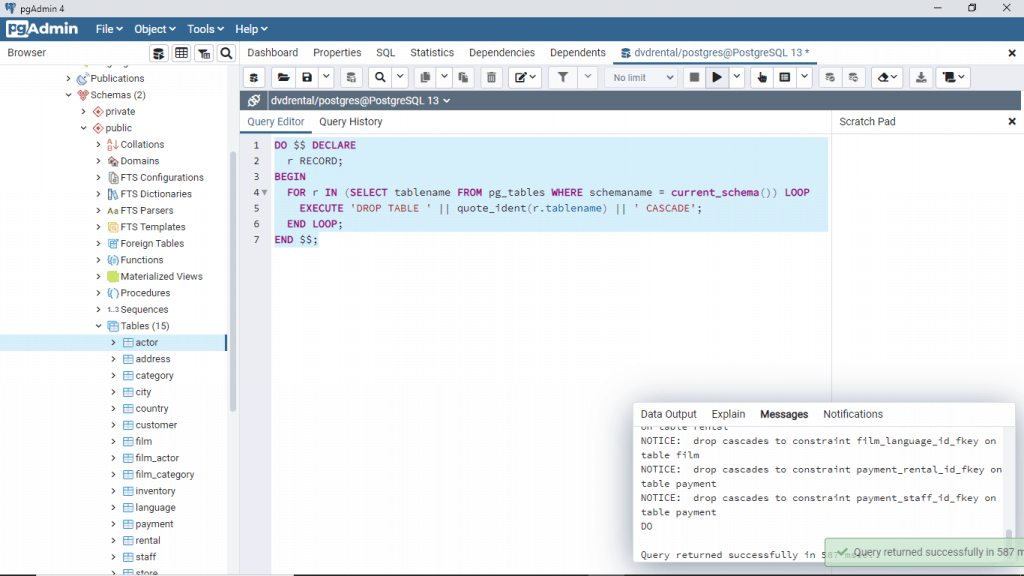Open Search Objects magnifier in Browser
1024x576 pixels.
click(x=227, y=54)
